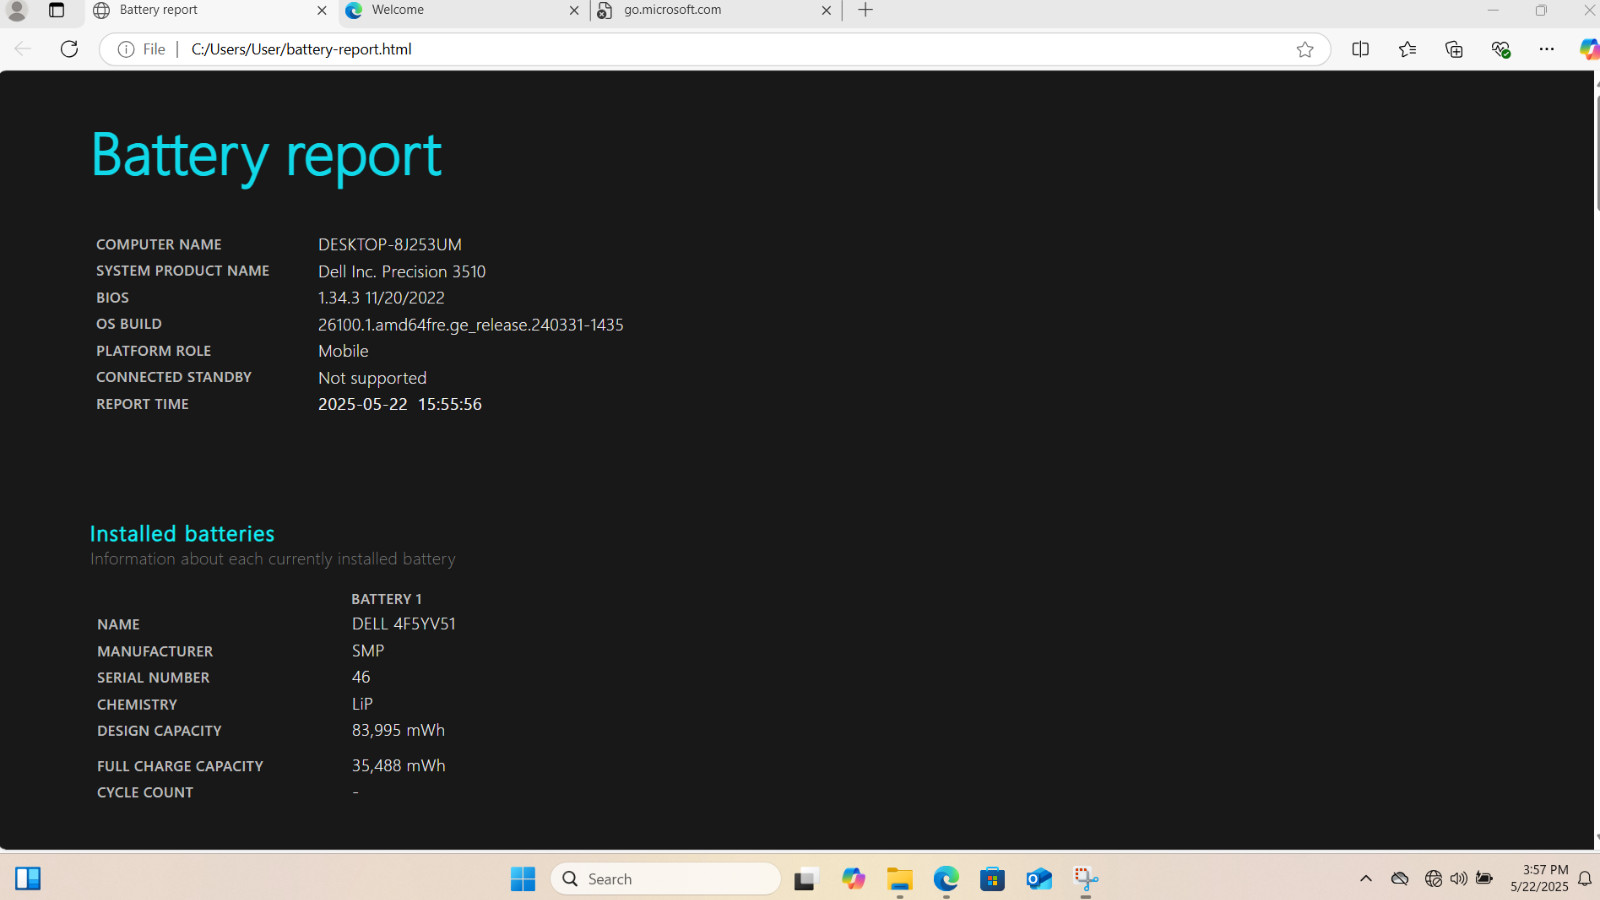Viewport: 1600px width, 900px height.
Task: Open Browser essentials
Action: coord(1500,49)
